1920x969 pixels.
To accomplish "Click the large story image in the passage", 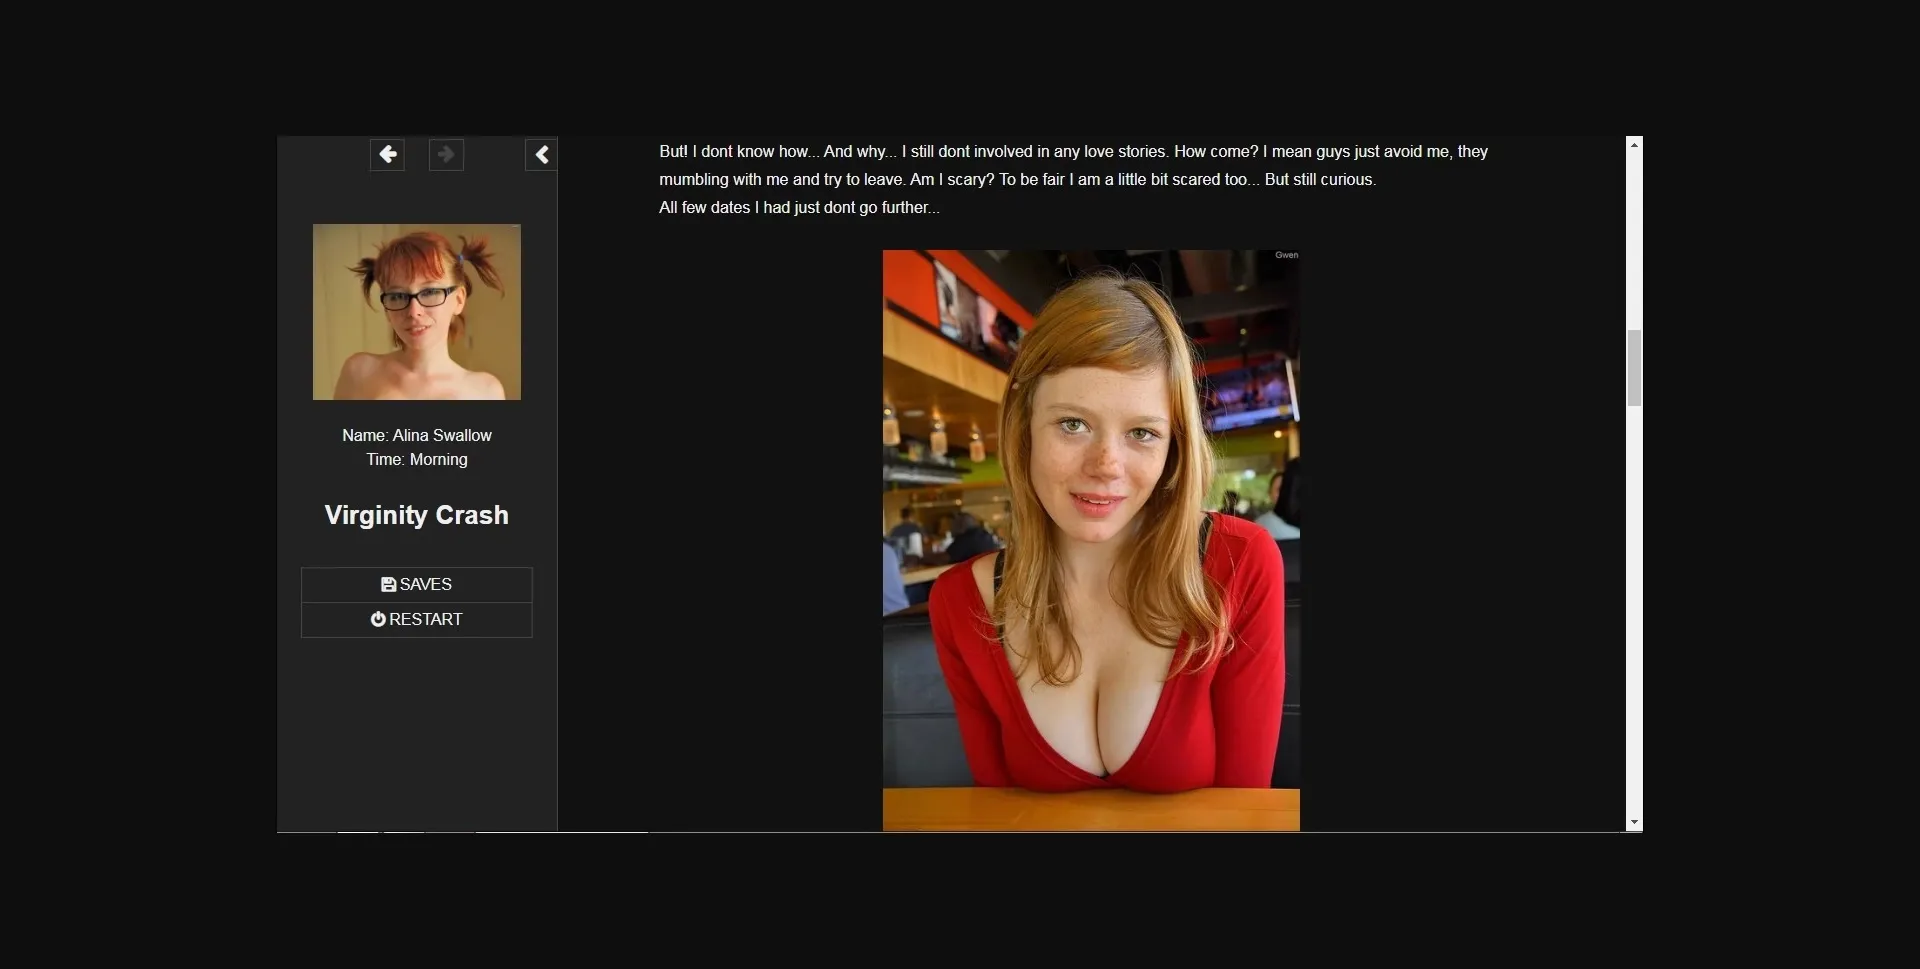I will point(1091,540).
